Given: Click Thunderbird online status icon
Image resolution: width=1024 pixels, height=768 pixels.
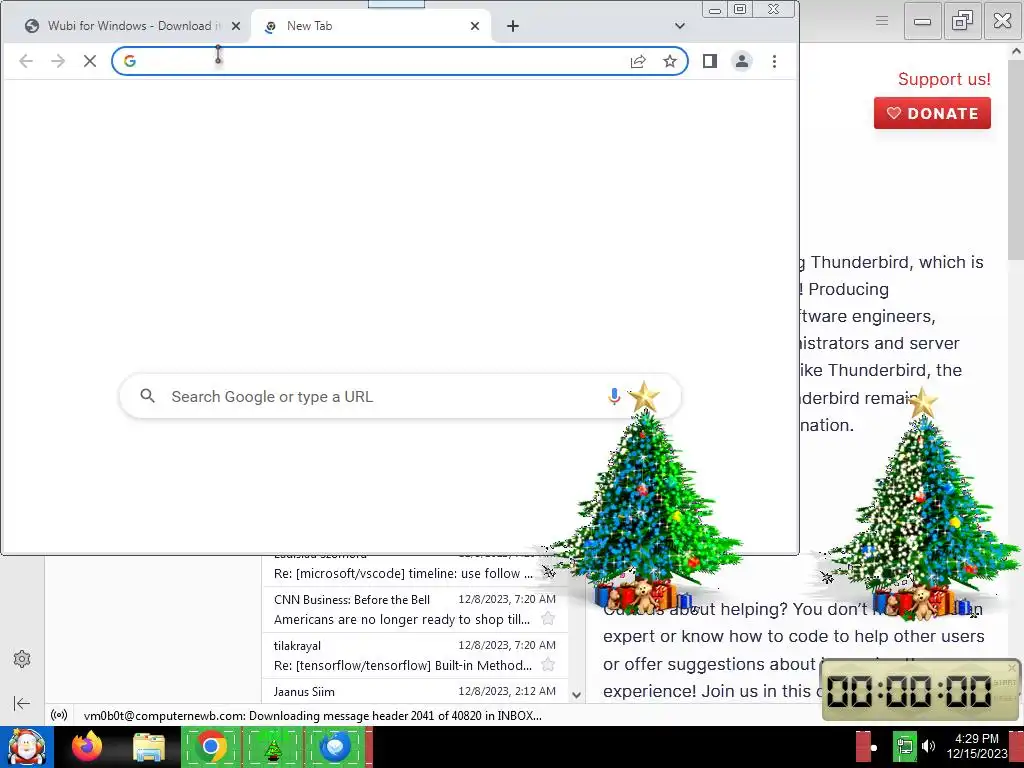Looking at the screenshot, I should (x=59, y=715).
